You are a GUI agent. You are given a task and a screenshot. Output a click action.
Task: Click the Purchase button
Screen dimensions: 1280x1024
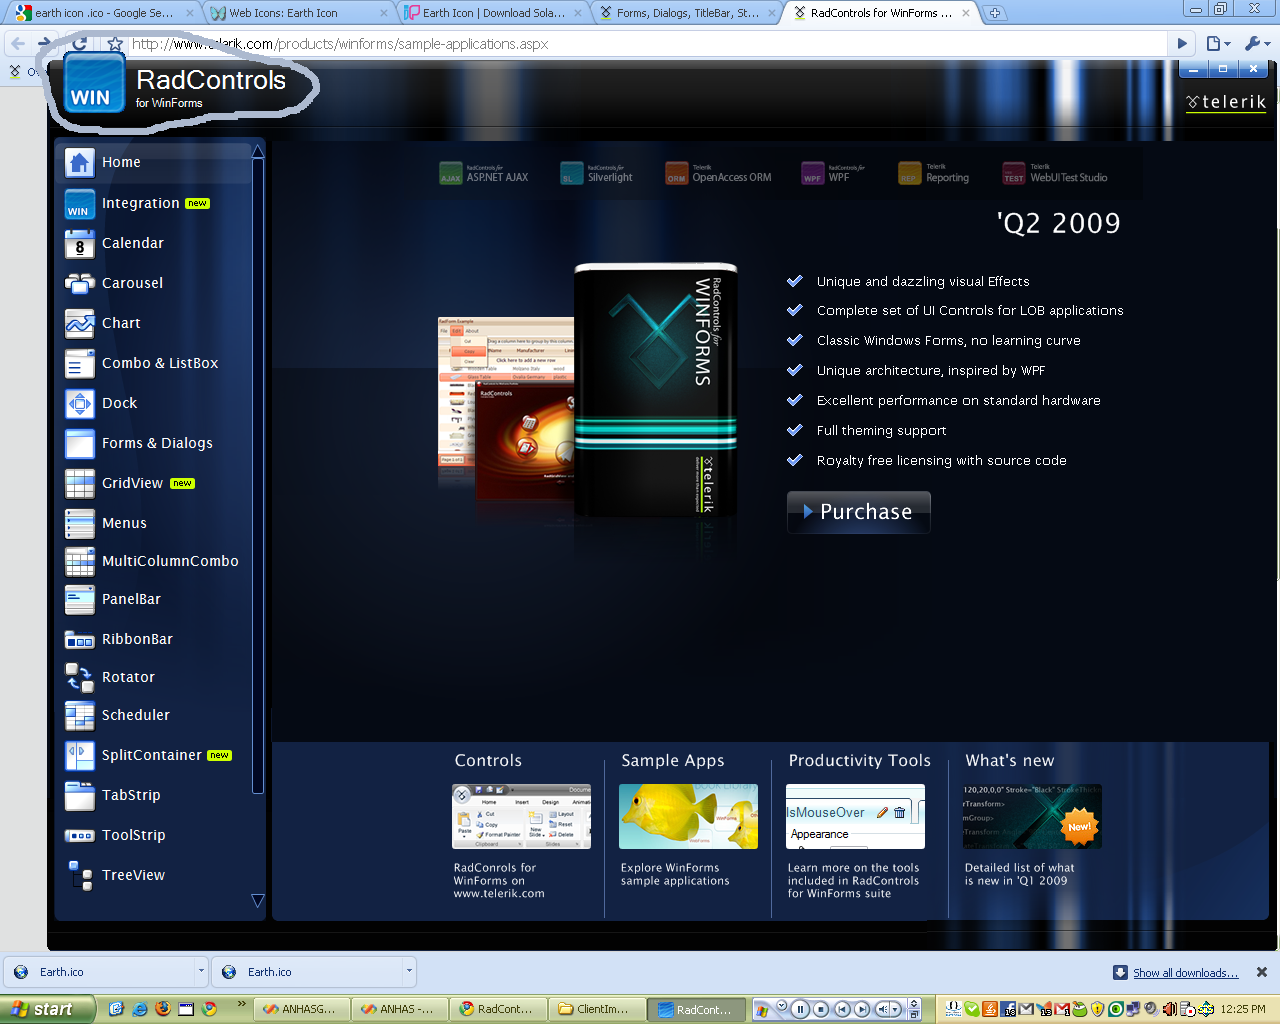[x=859, y=512]
